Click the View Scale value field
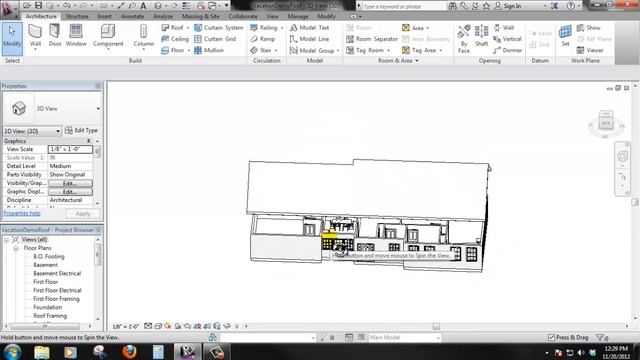This screenshot has width=640, height=360. click(x=70, y=149)
